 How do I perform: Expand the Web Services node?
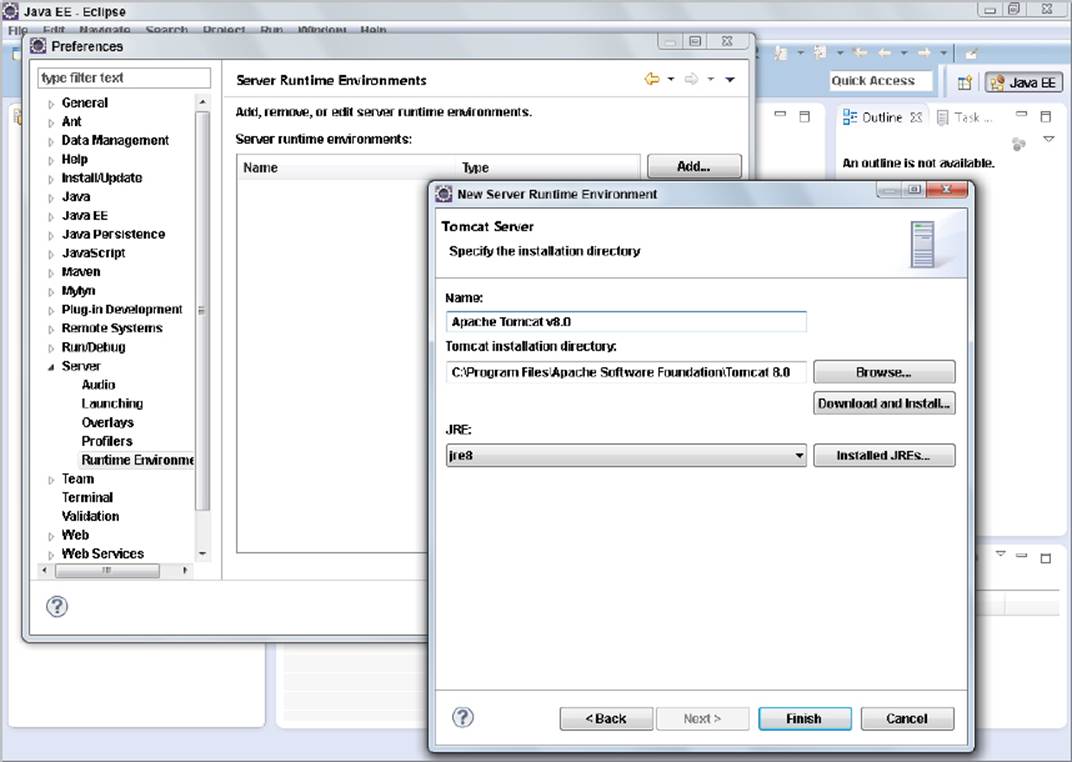(x=51, y=556)
